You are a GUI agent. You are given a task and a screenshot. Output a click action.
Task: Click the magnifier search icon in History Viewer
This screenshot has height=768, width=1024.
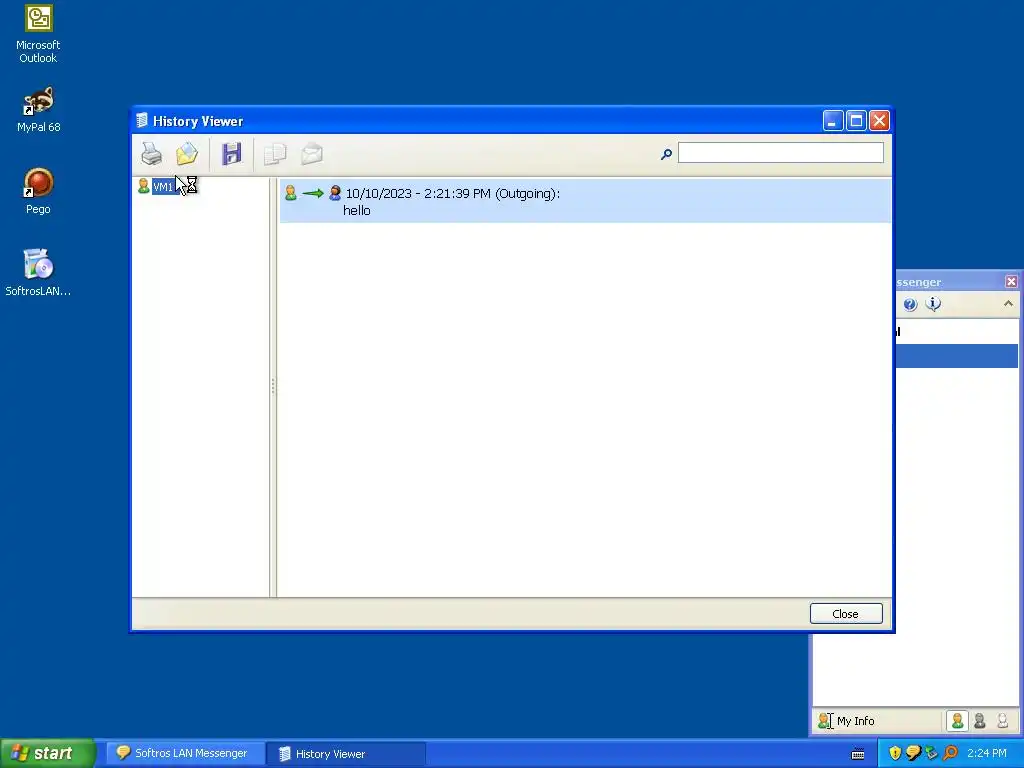tap(666, 154)
